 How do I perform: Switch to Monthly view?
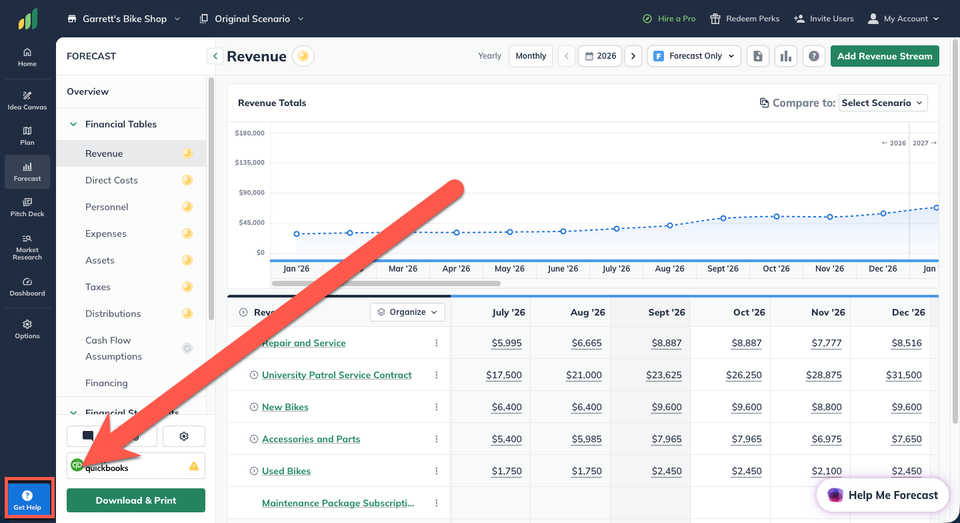[531, 56]
